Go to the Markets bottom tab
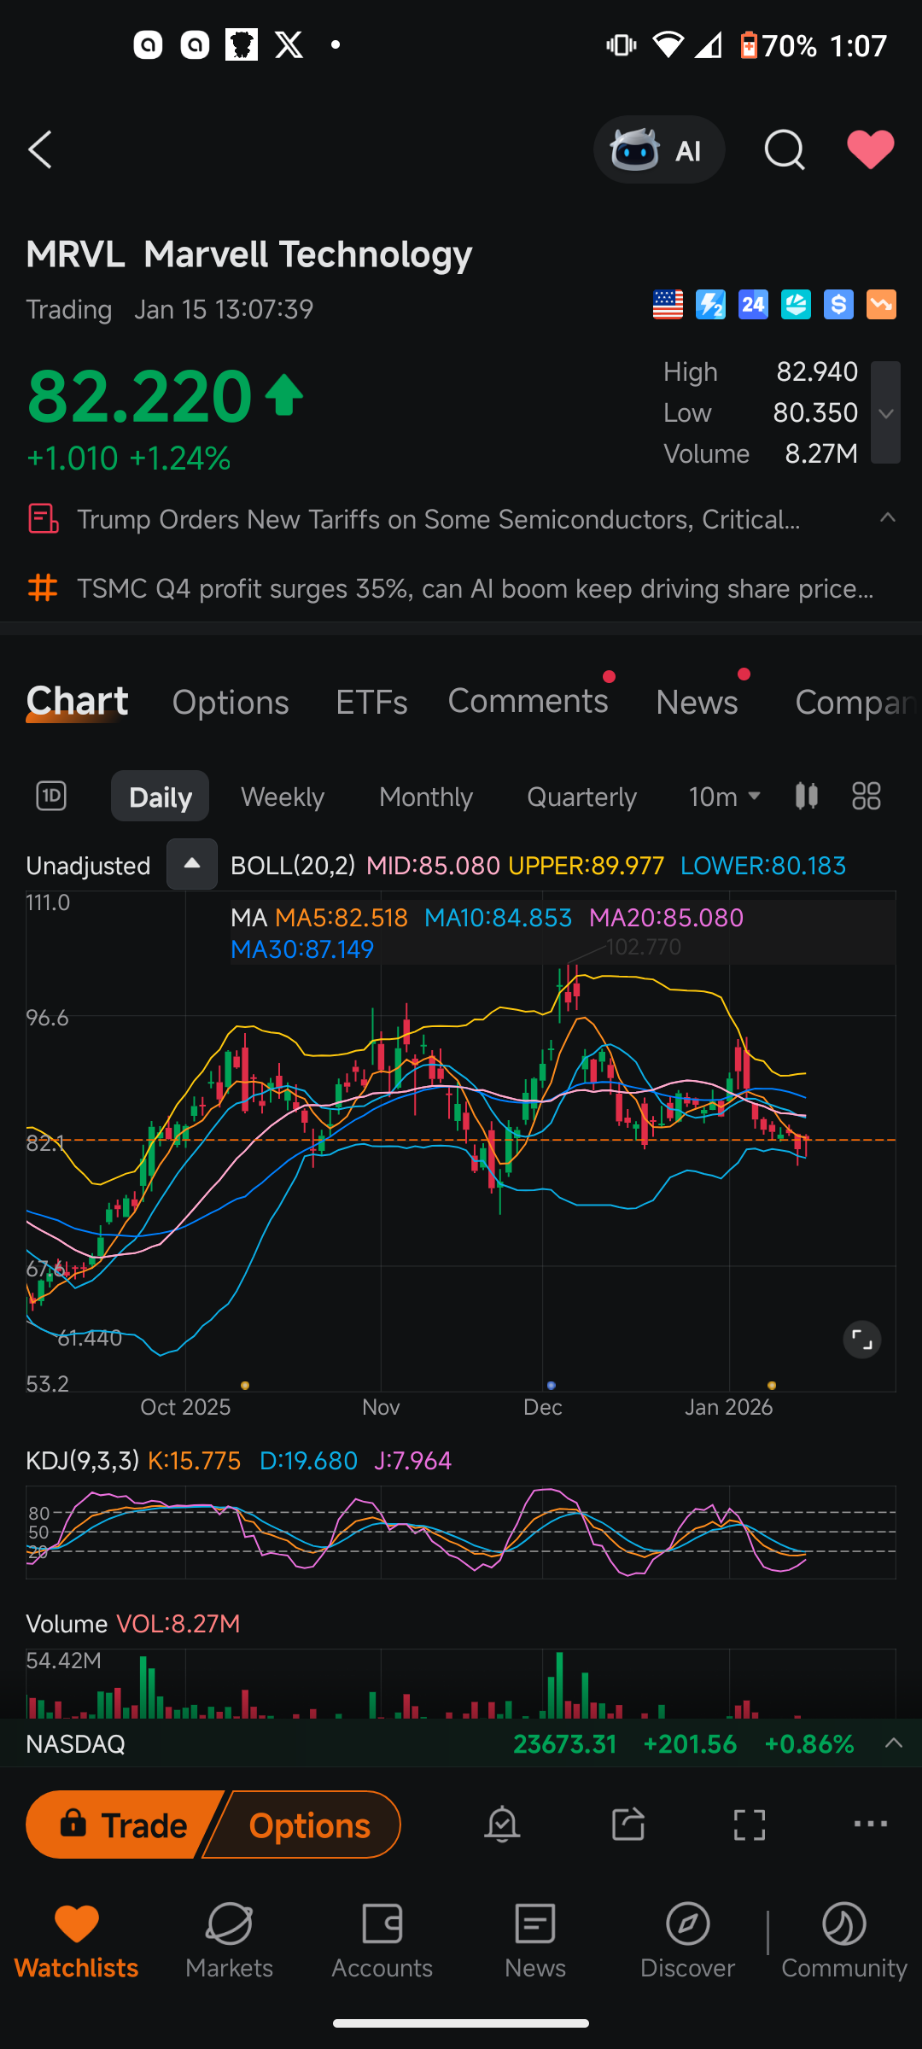This screenshot has height=2049, width=922. (229, 1941)
